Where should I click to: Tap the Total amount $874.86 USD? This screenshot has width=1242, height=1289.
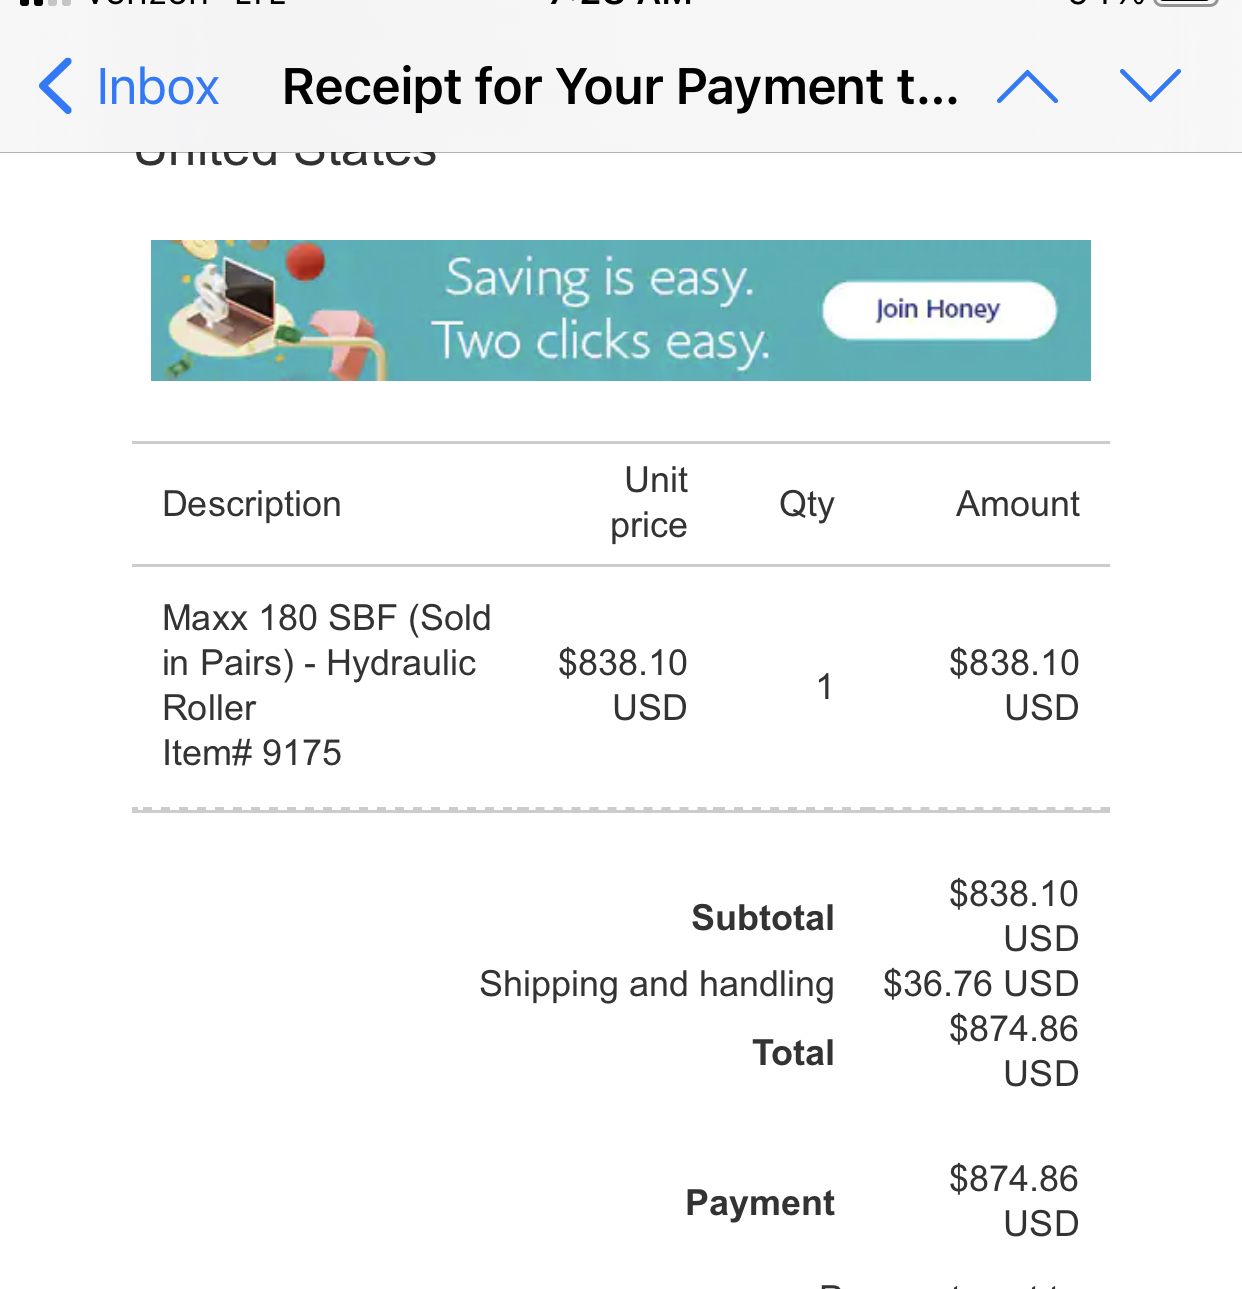click(x=1014, y=1051)
